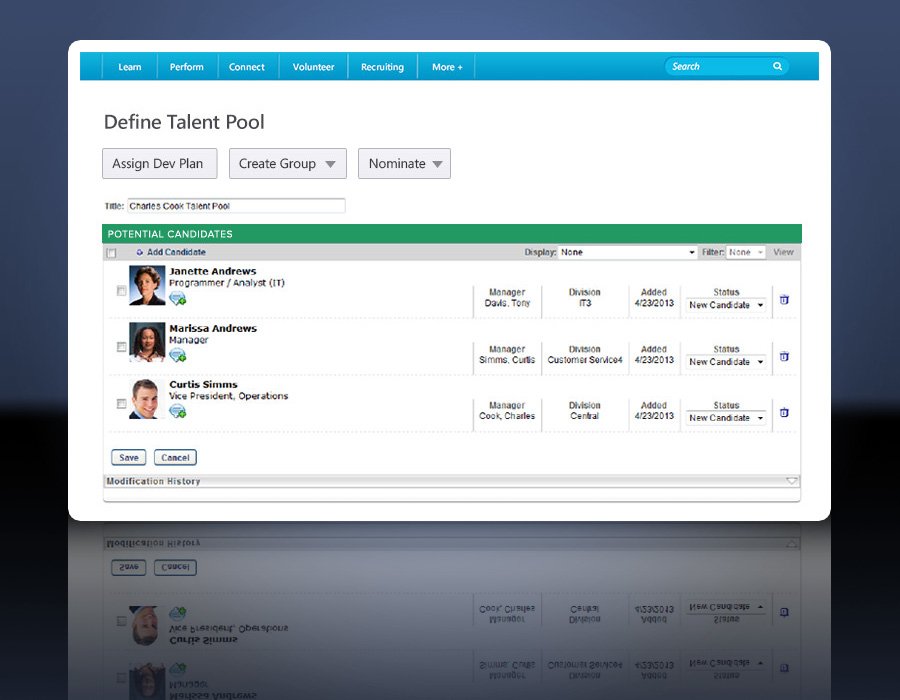Screen dimensions: 900x700
Task: Open the Connect menu
Action: point(247,67)
